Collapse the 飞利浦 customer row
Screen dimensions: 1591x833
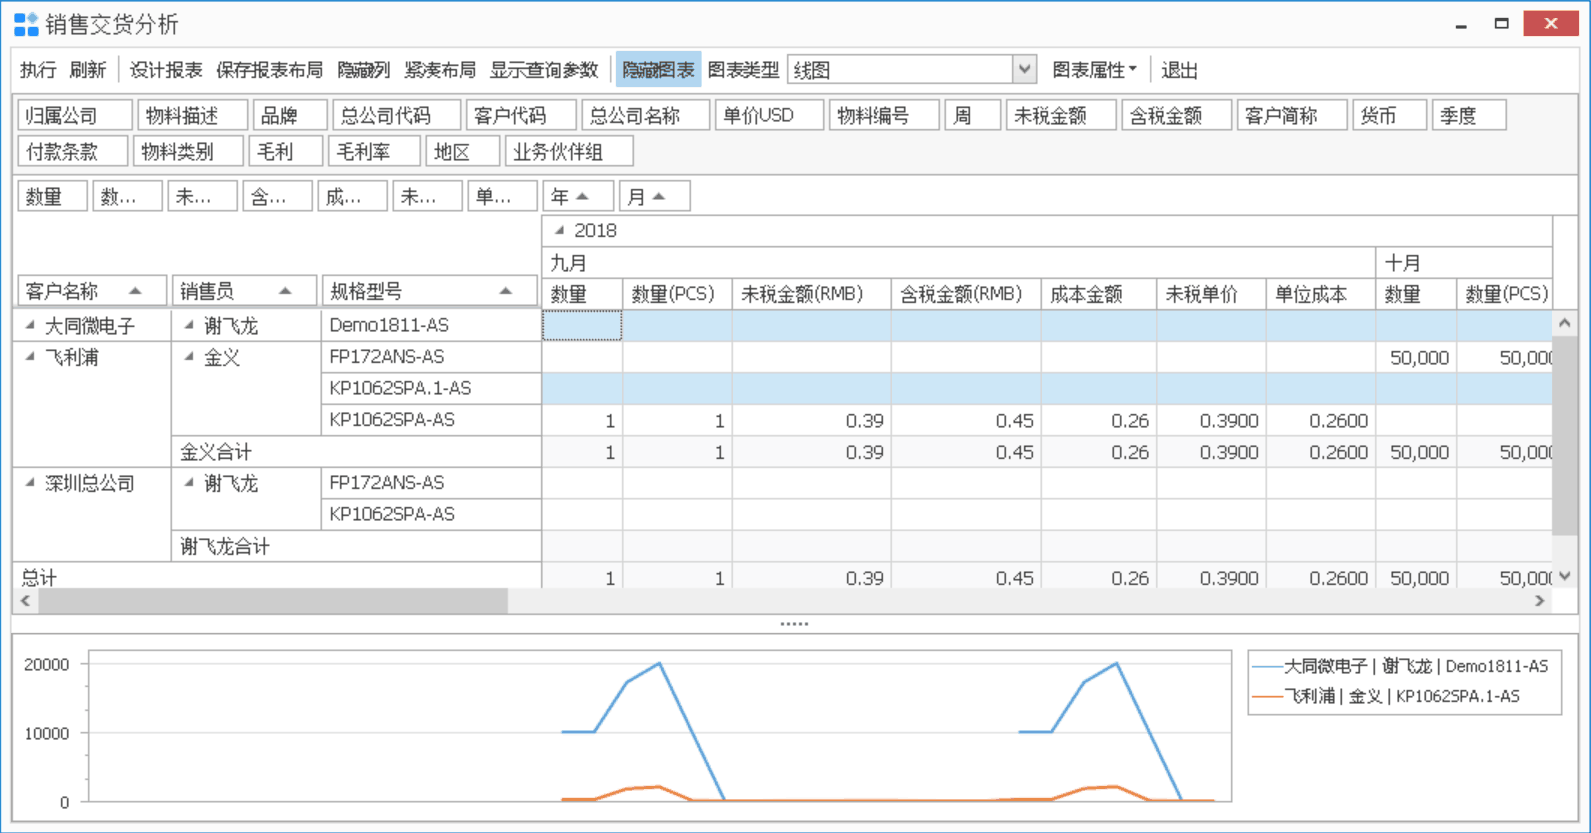(x=30, y=357)
